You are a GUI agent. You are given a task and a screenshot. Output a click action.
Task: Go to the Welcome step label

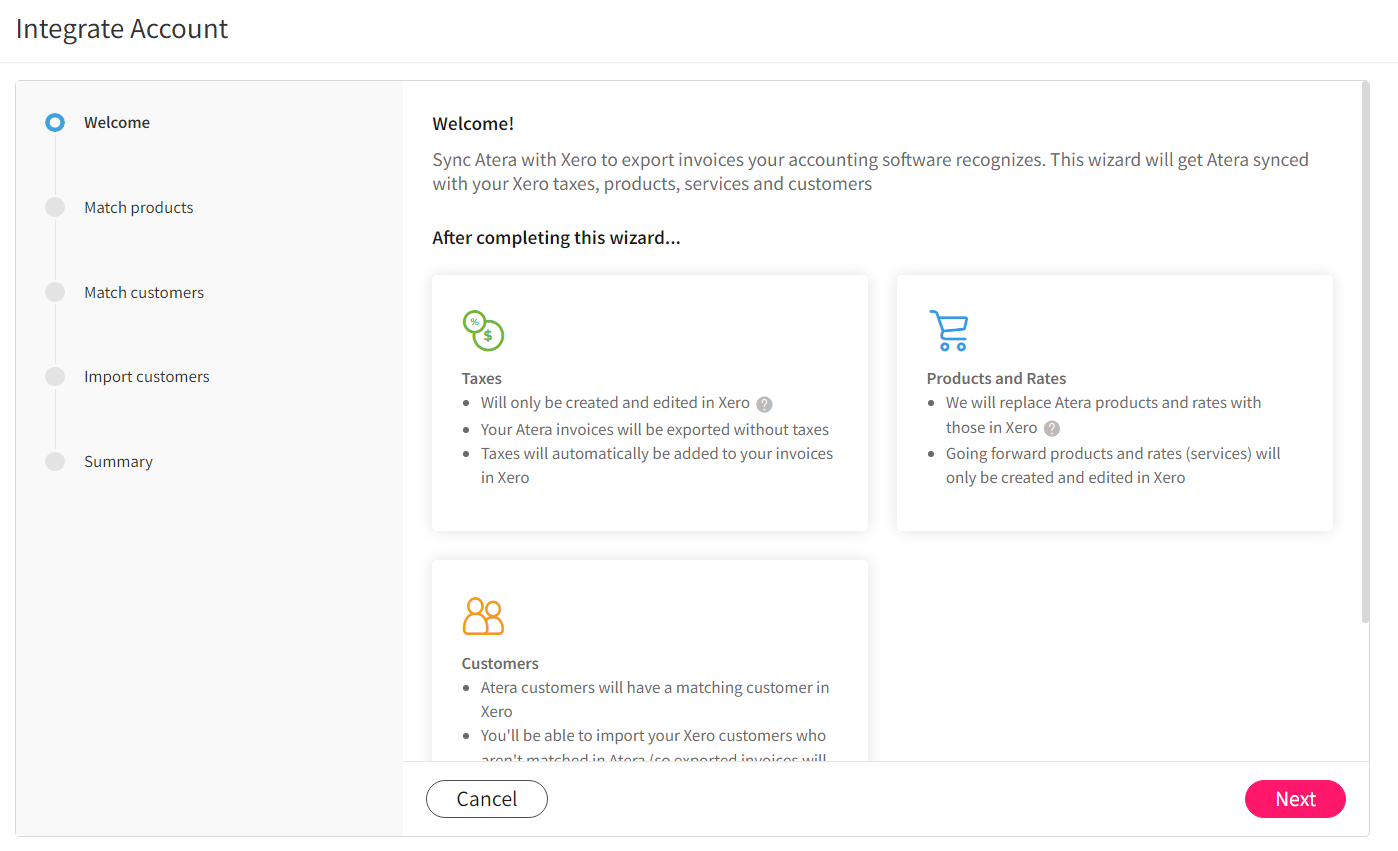(x=117, y=123)
